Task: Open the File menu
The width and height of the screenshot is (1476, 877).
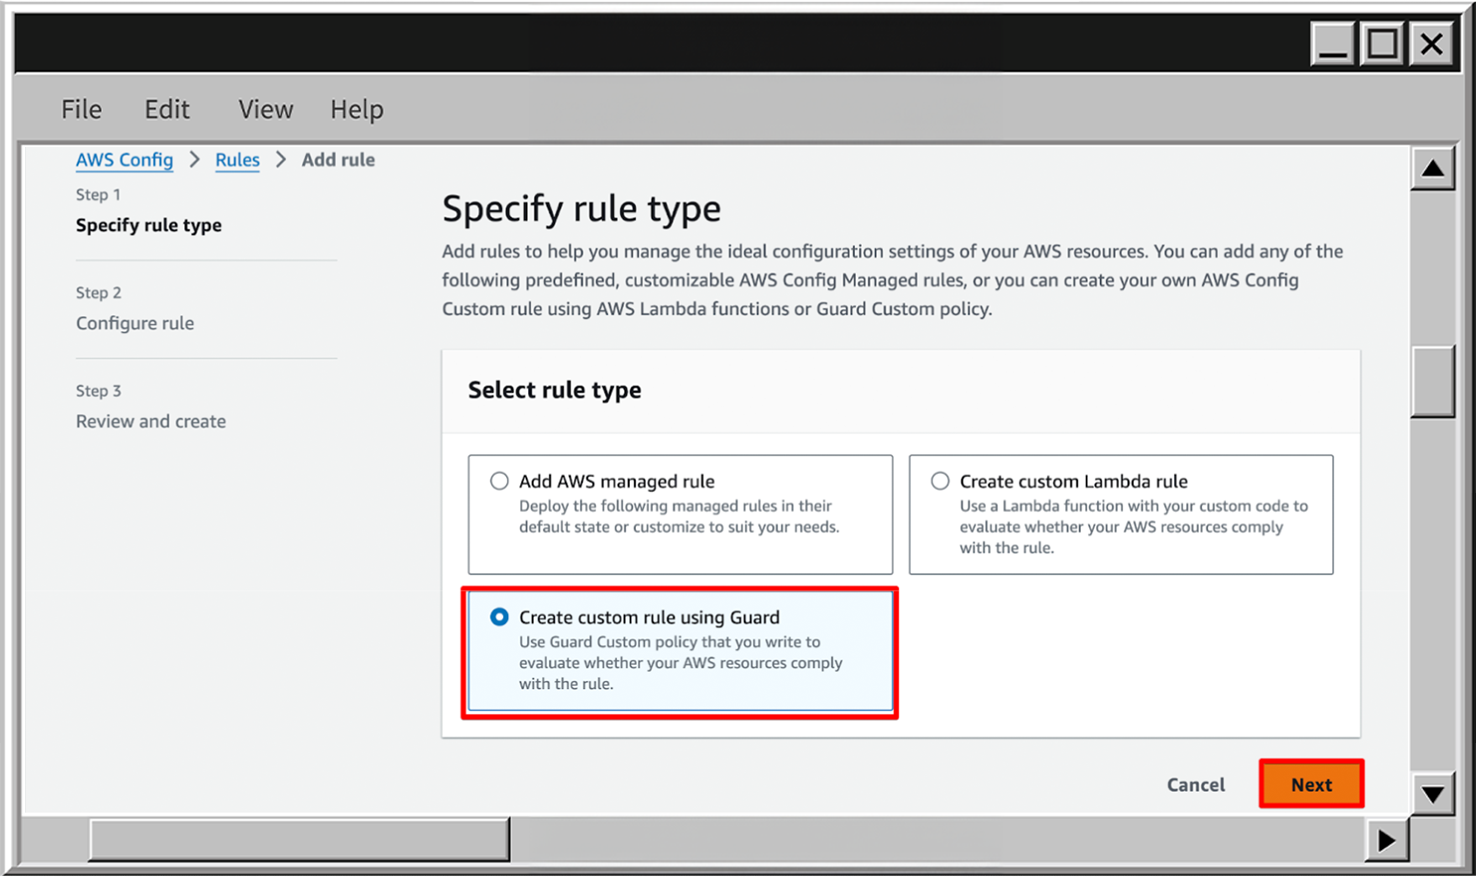Action: point(81,109)
